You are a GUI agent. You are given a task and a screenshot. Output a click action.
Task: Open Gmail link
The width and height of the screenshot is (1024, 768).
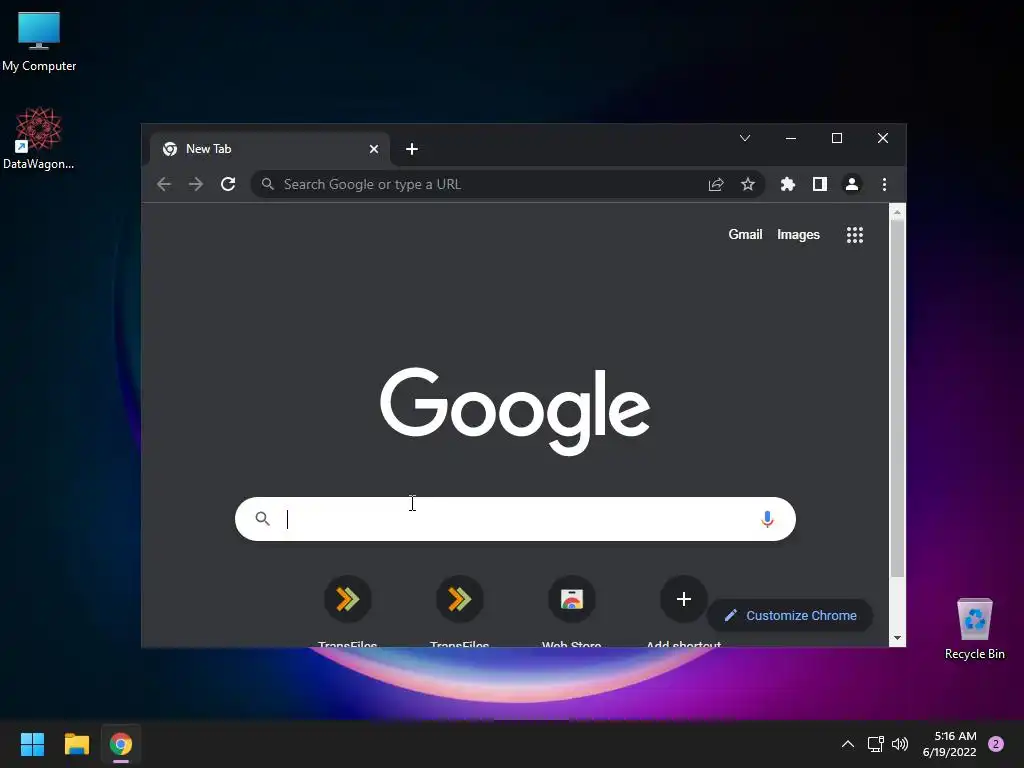[x=745, y=234]
